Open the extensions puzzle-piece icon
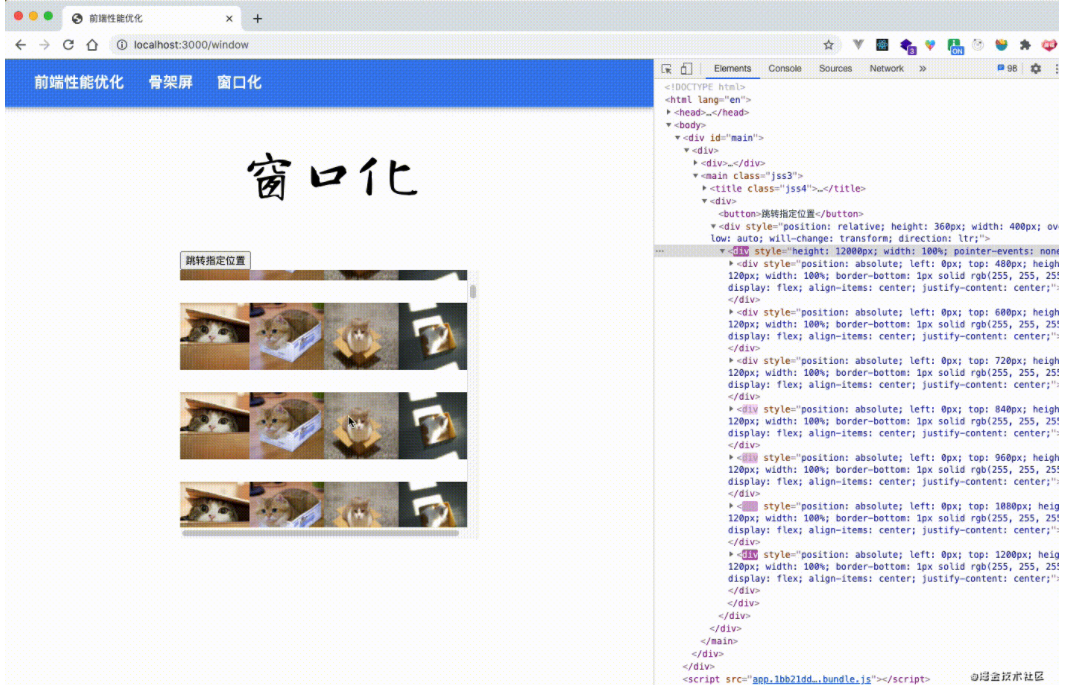This screenshot has height=685, width=1071. tap(1025, 45)
